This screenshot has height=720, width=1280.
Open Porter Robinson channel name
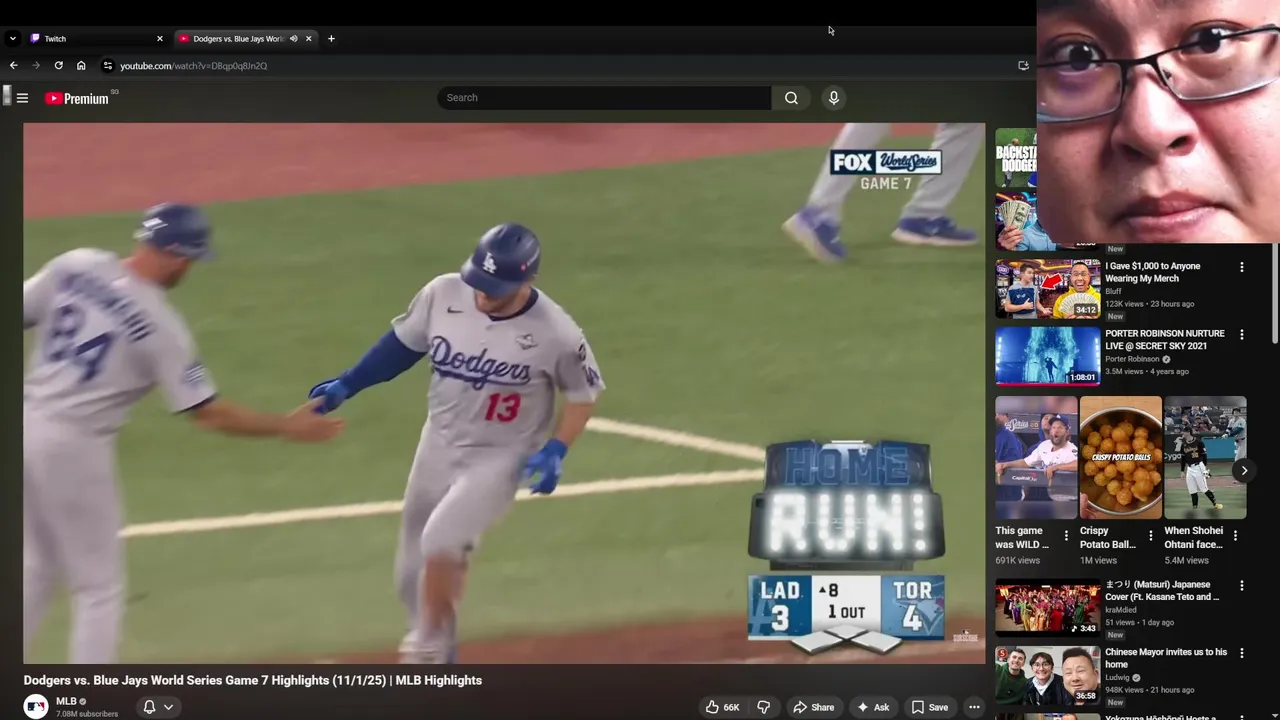click(1132, 359)
